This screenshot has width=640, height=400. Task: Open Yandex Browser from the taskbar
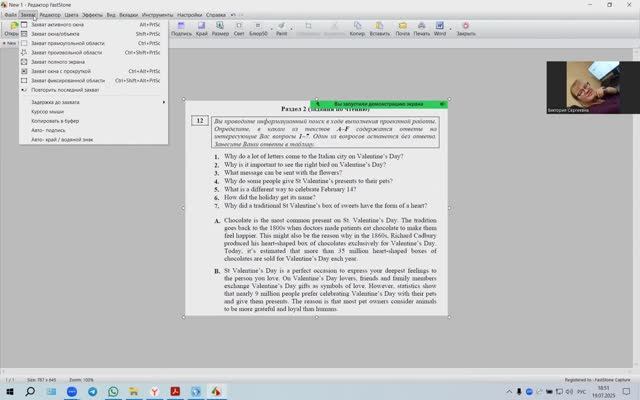pos(155,392)
